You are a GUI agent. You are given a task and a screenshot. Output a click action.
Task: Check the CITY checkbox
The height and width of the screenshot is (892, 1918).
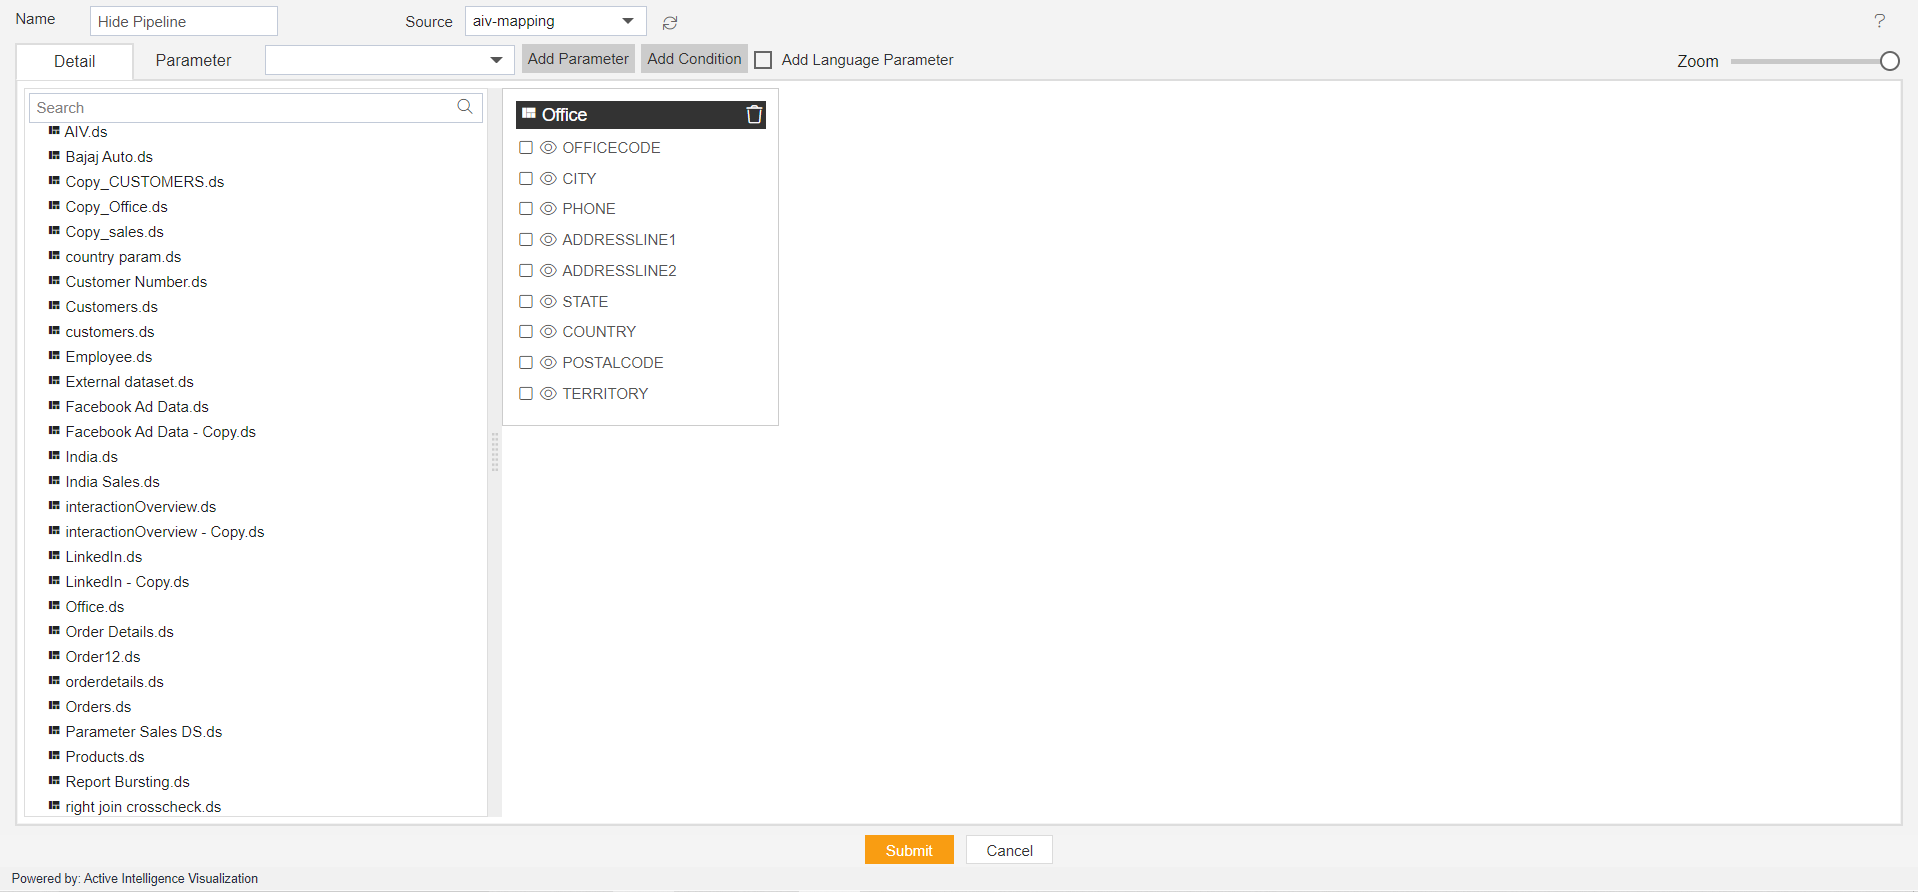(526, 178)
